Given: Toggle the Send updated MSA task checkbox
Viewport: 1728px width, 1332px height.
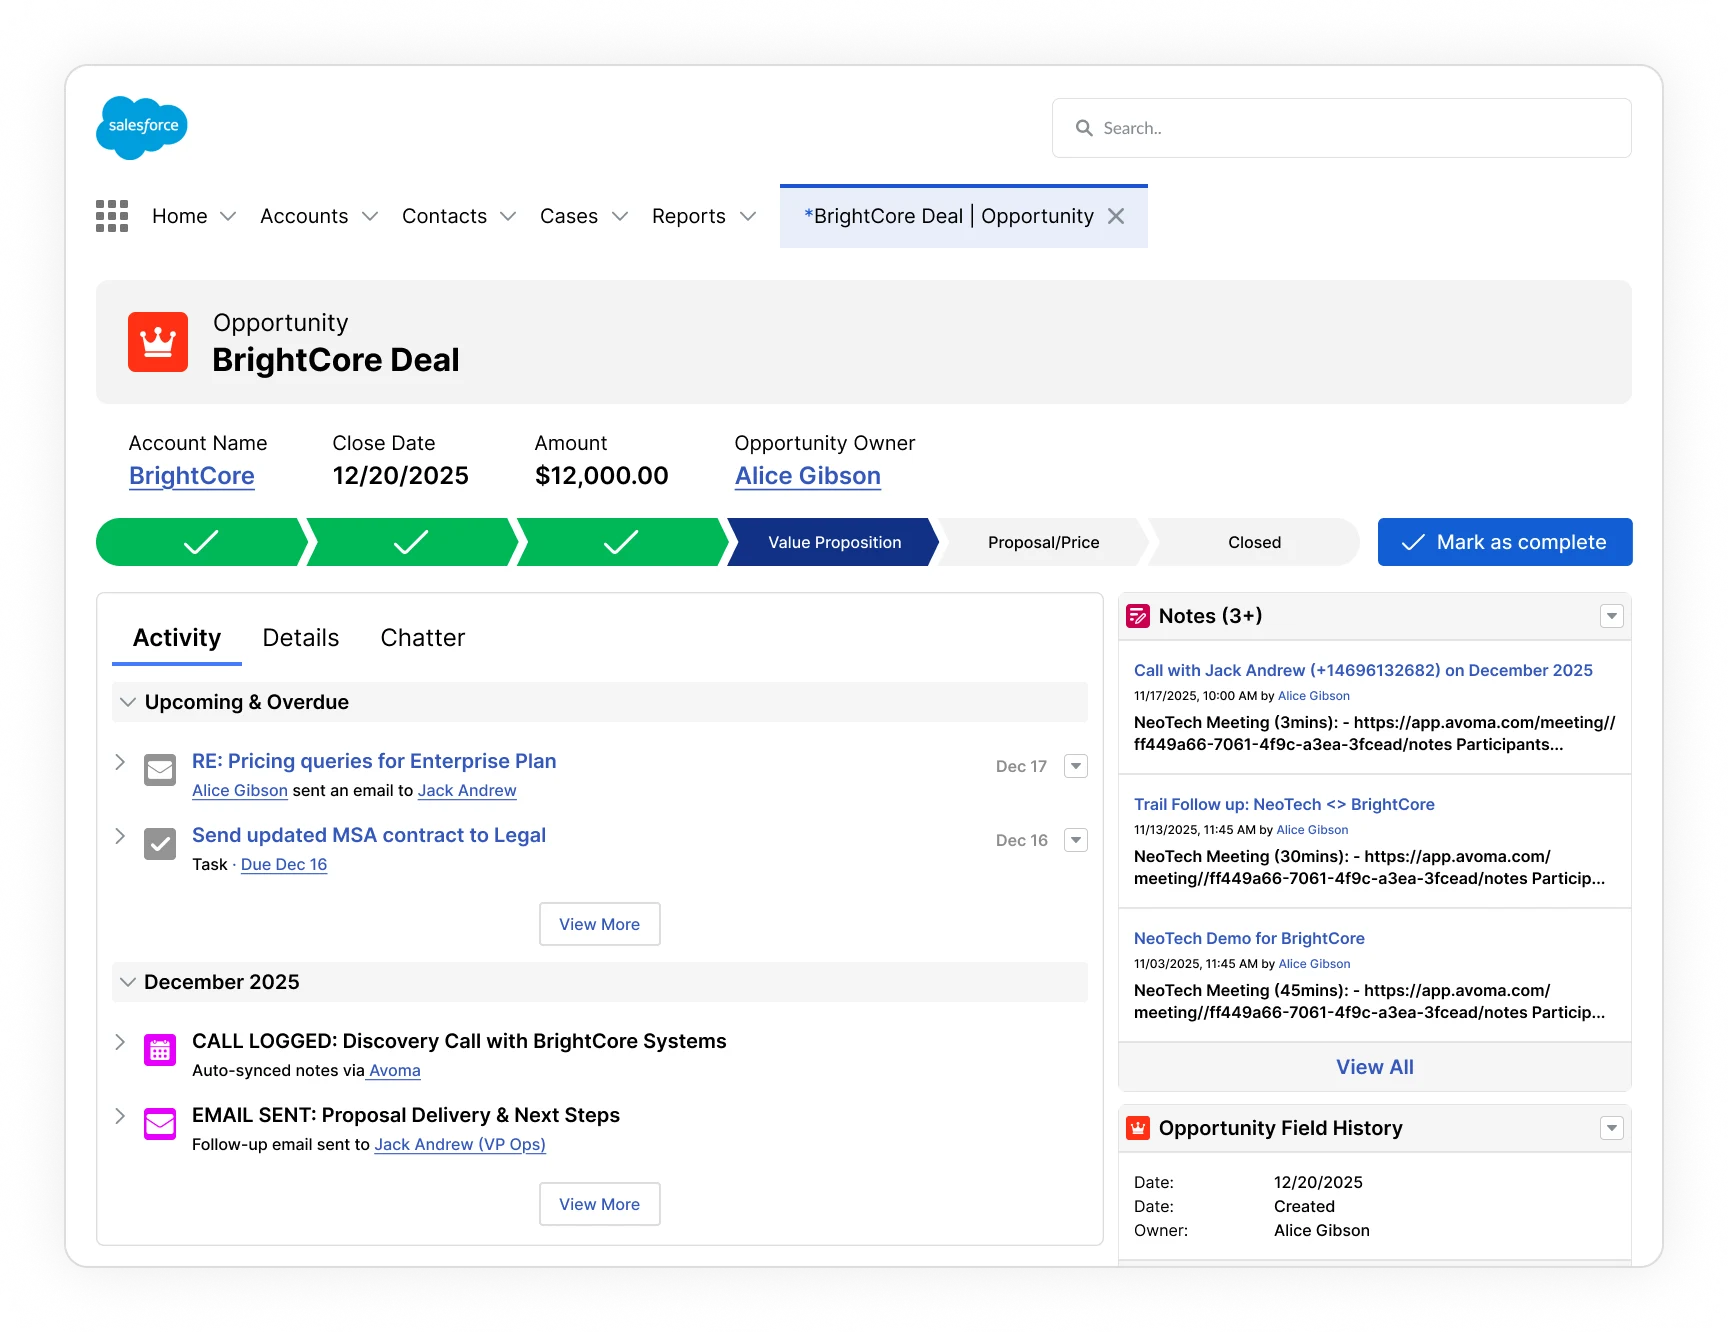Looking at the screenshot, I should (x=159, y=844).
